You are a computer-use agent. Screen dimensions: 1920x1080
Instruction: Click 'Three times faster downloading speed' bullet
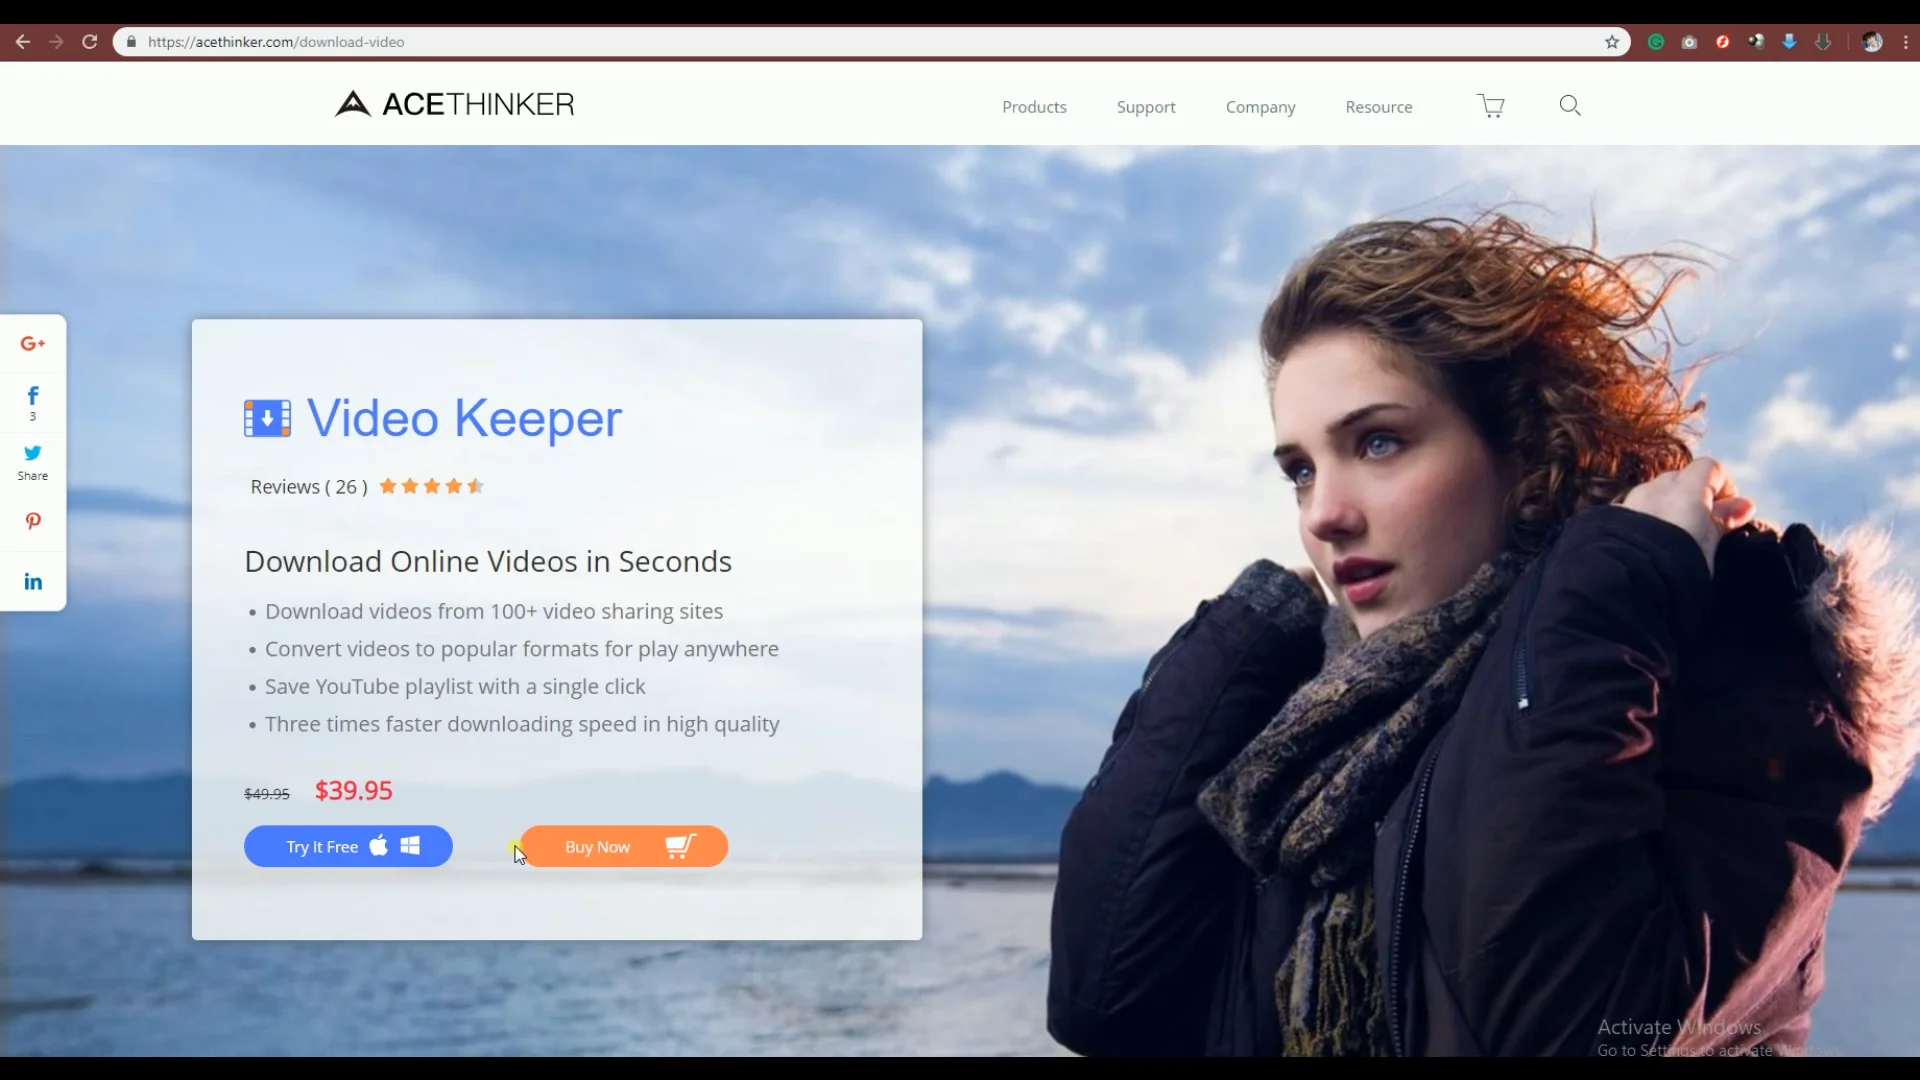pyautogui.click(x=522, y=724)
